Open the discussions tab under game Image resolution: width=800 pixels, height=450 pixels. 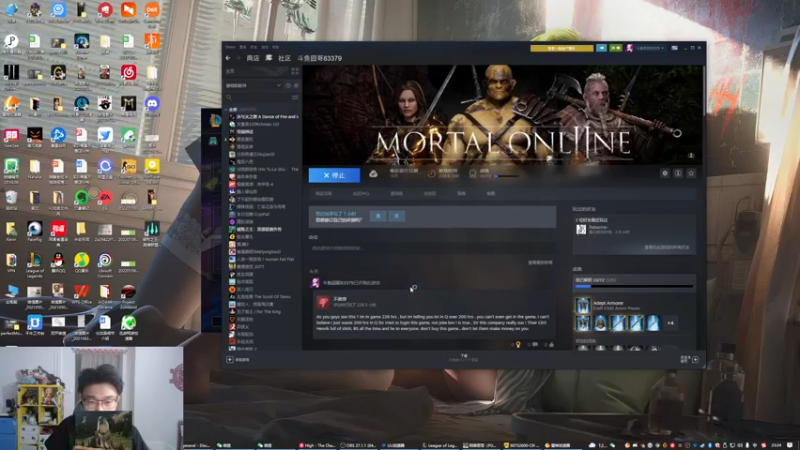(x=430, y=194)
